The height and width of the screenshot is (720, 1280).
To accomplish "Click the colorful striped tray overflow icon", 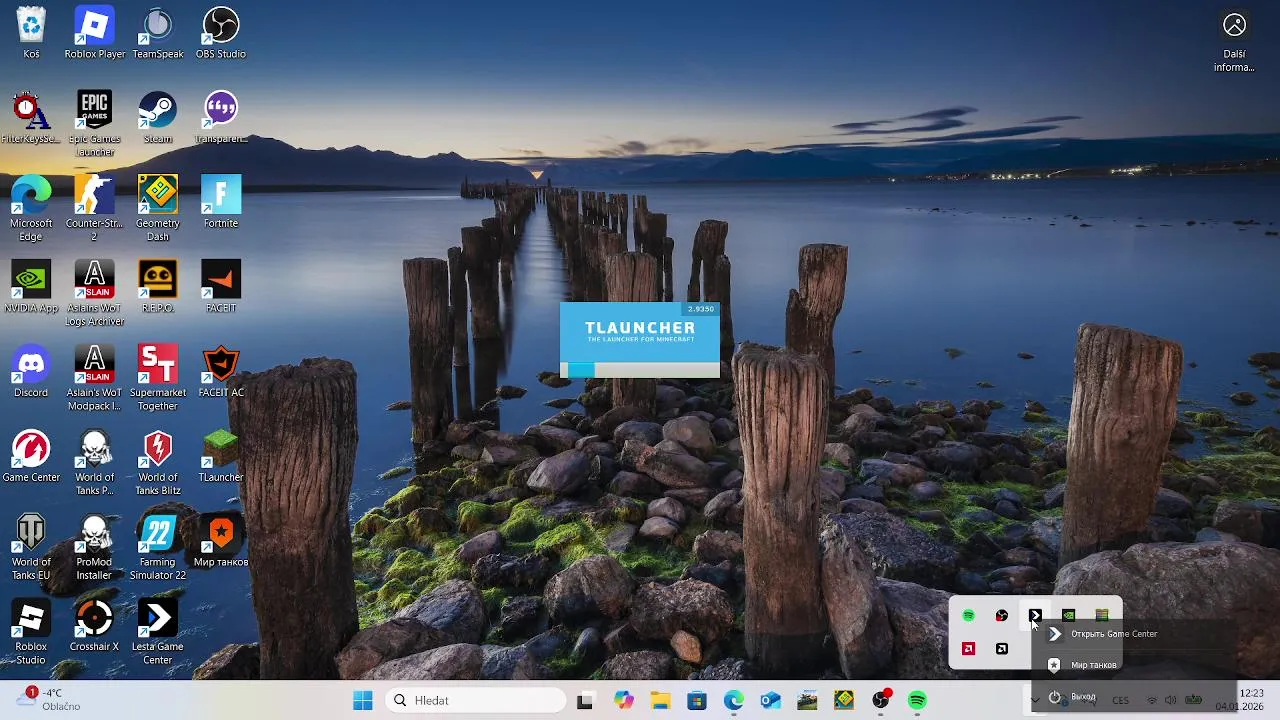I will 1101,616.
